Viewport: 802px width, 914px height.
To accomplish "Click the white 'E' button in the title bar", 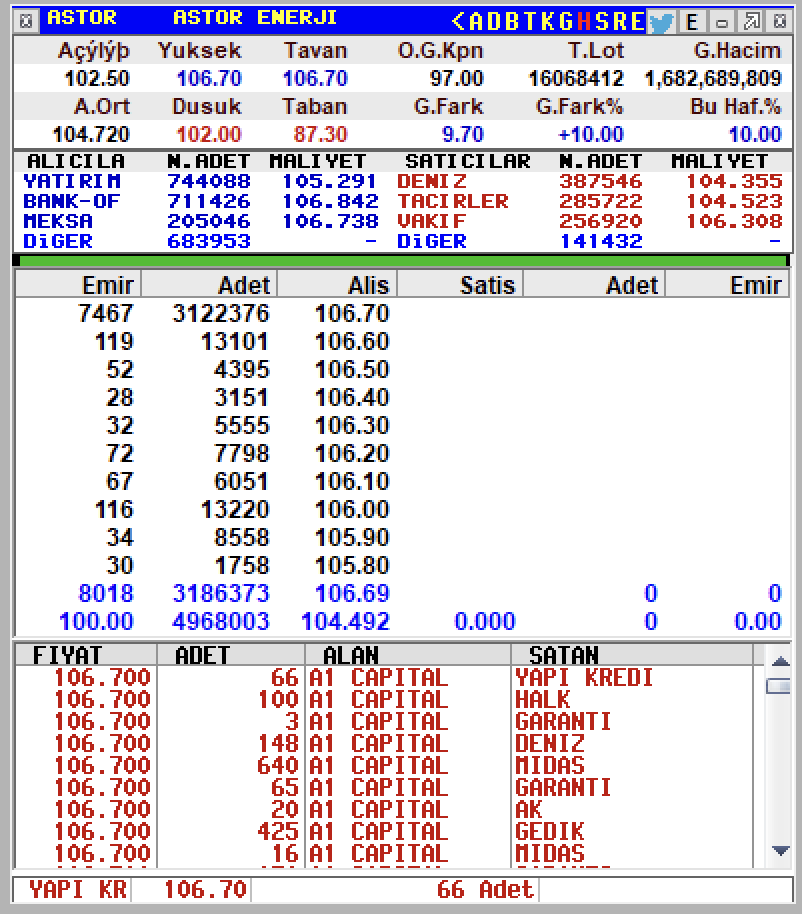I will [x=692, y=22].
